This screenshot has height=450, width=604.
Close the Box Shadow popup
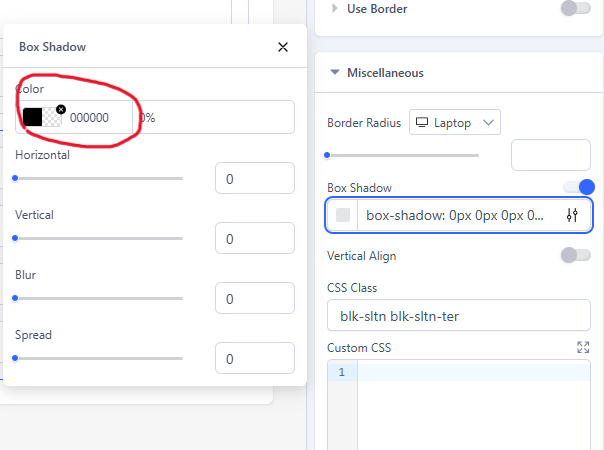point(283,47)
